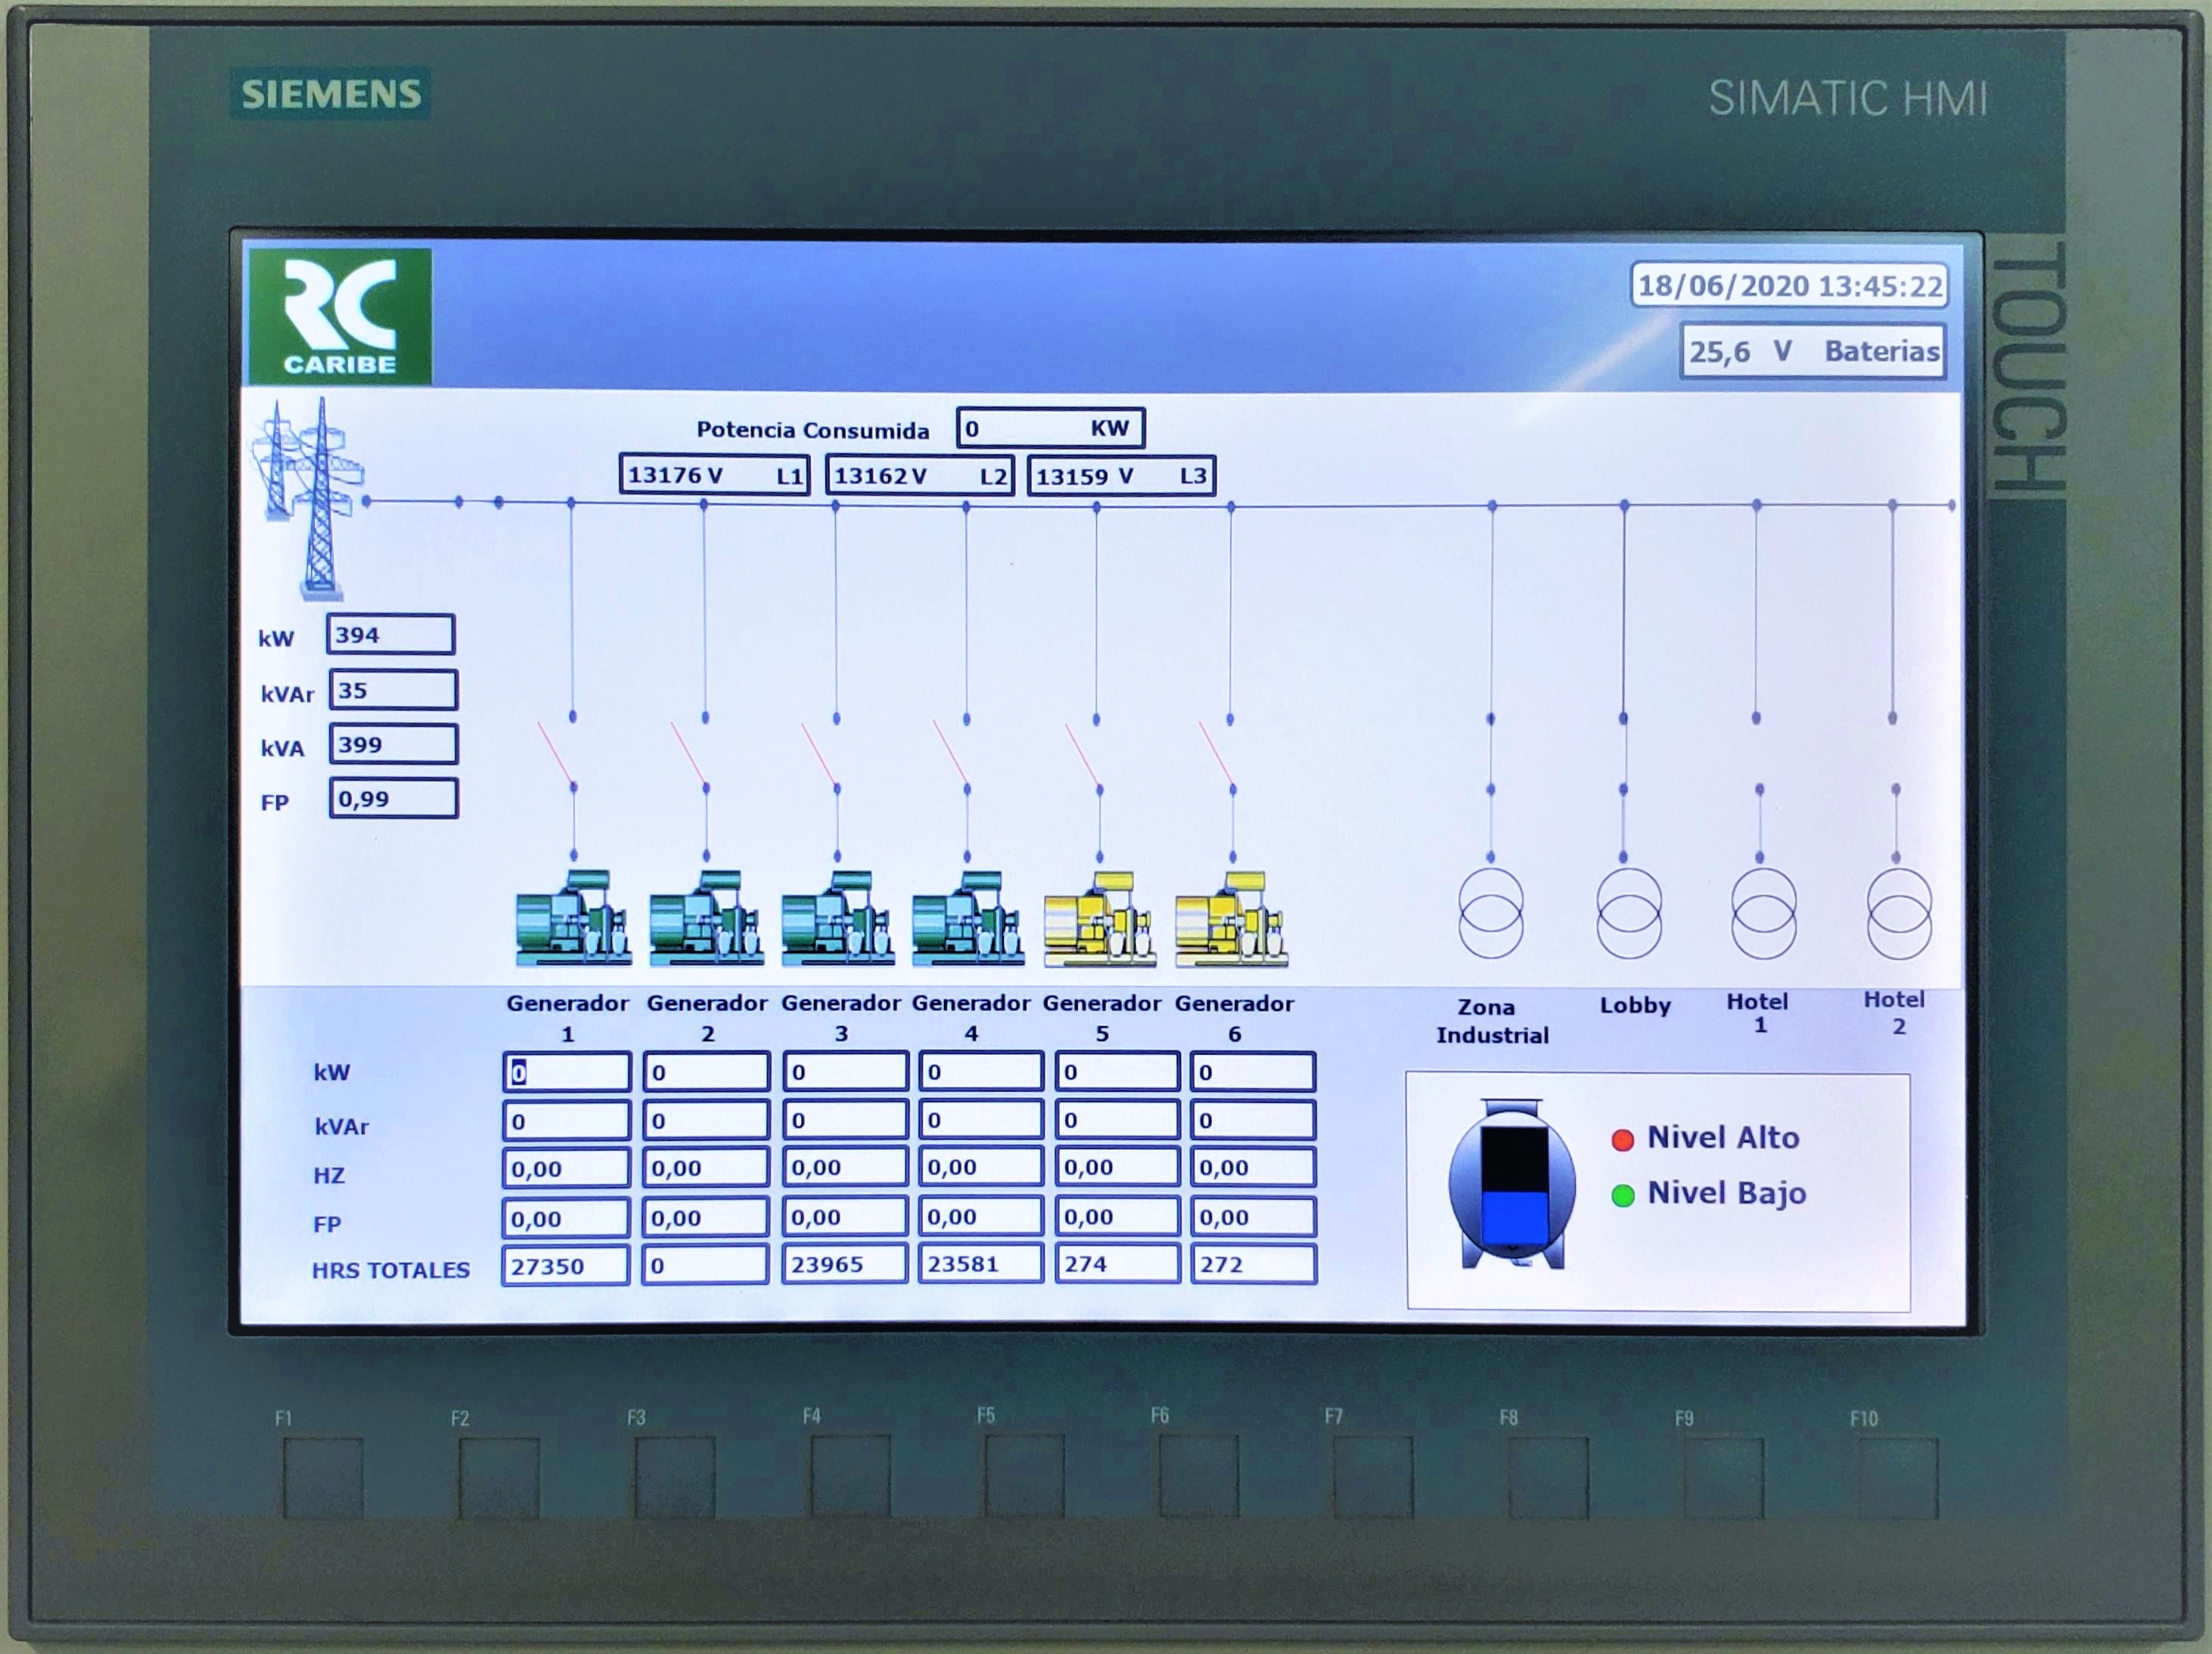2212x1654 pixels.
Task: Toggle the Generador 2 breaker switch
Action: point(690,754)
